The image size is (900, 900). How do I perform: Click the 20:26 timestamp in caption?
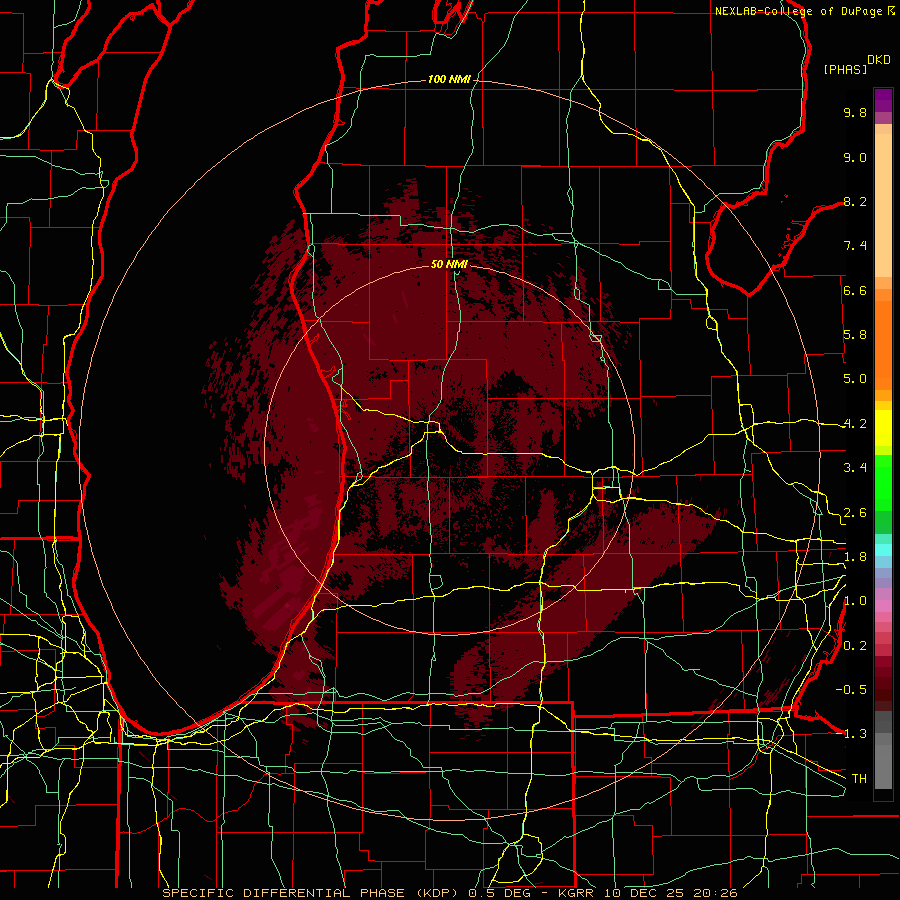715,893
